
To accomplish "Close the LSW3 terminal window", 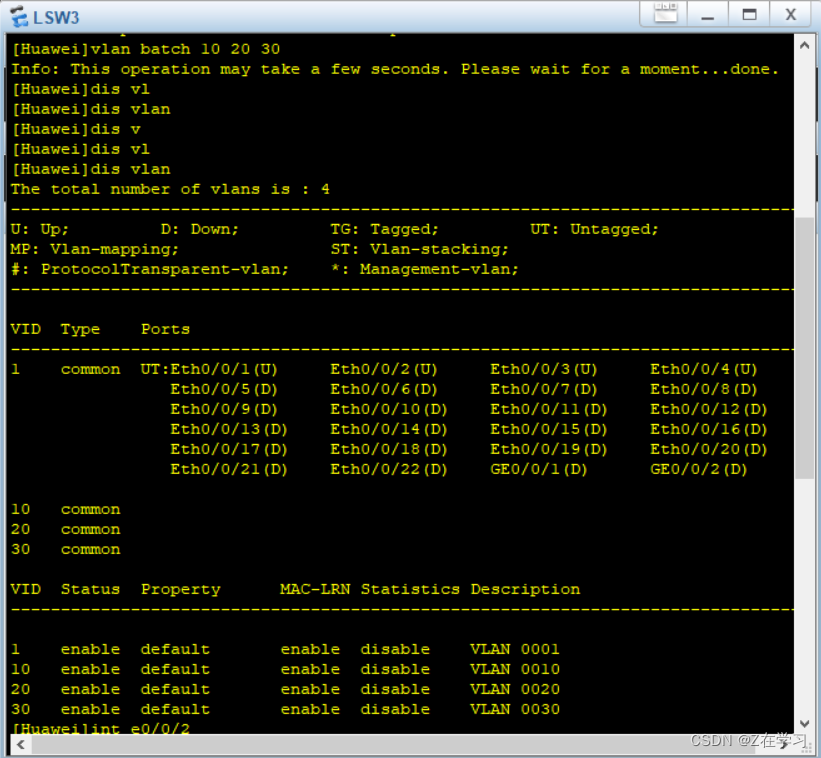I will (x=791, y=15).
